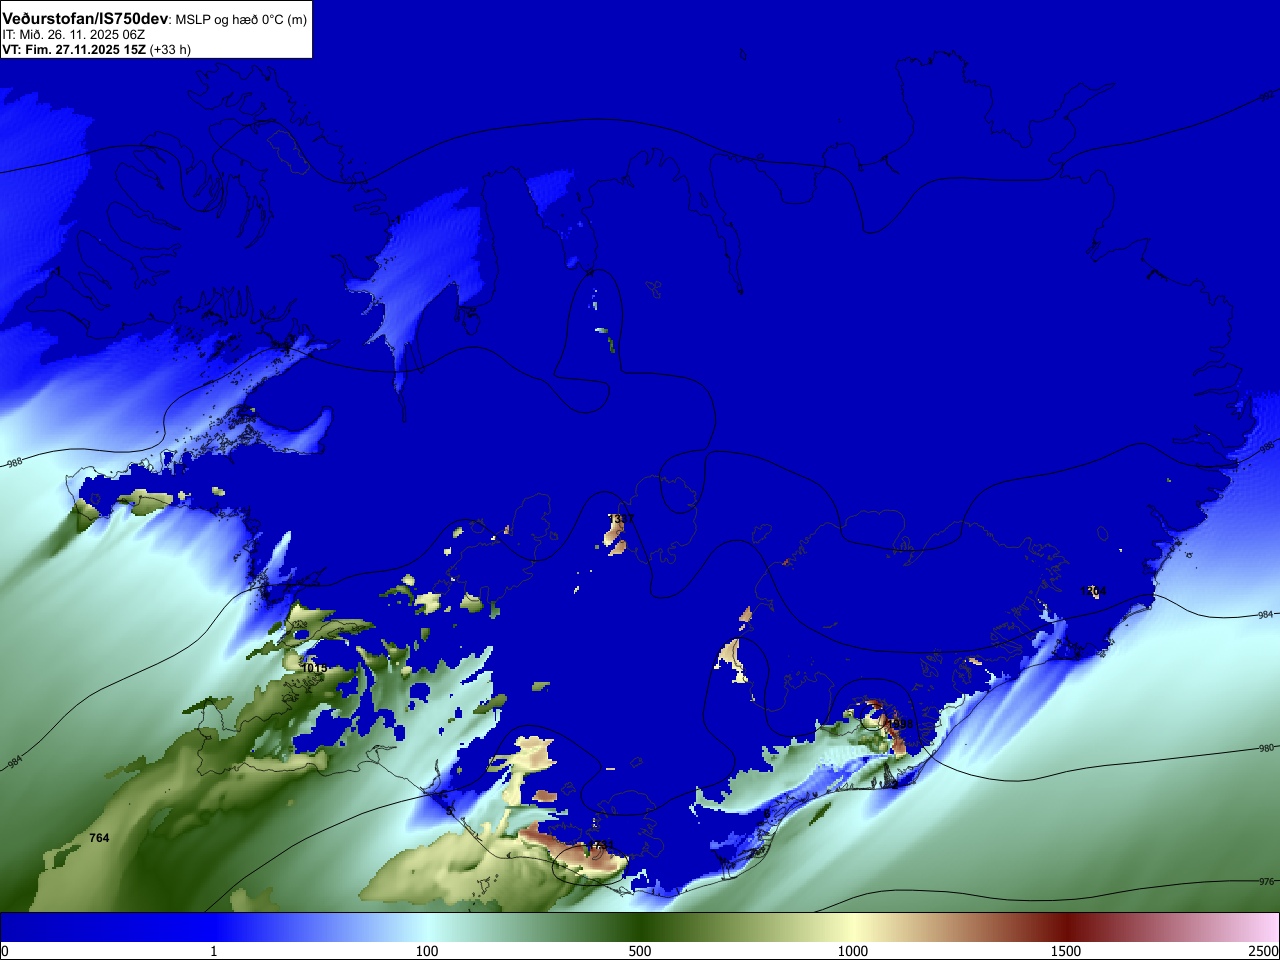This screenshot has height=960, width=1280.
Task: Click the "976" isobar label
Action: coord(1266,882)
